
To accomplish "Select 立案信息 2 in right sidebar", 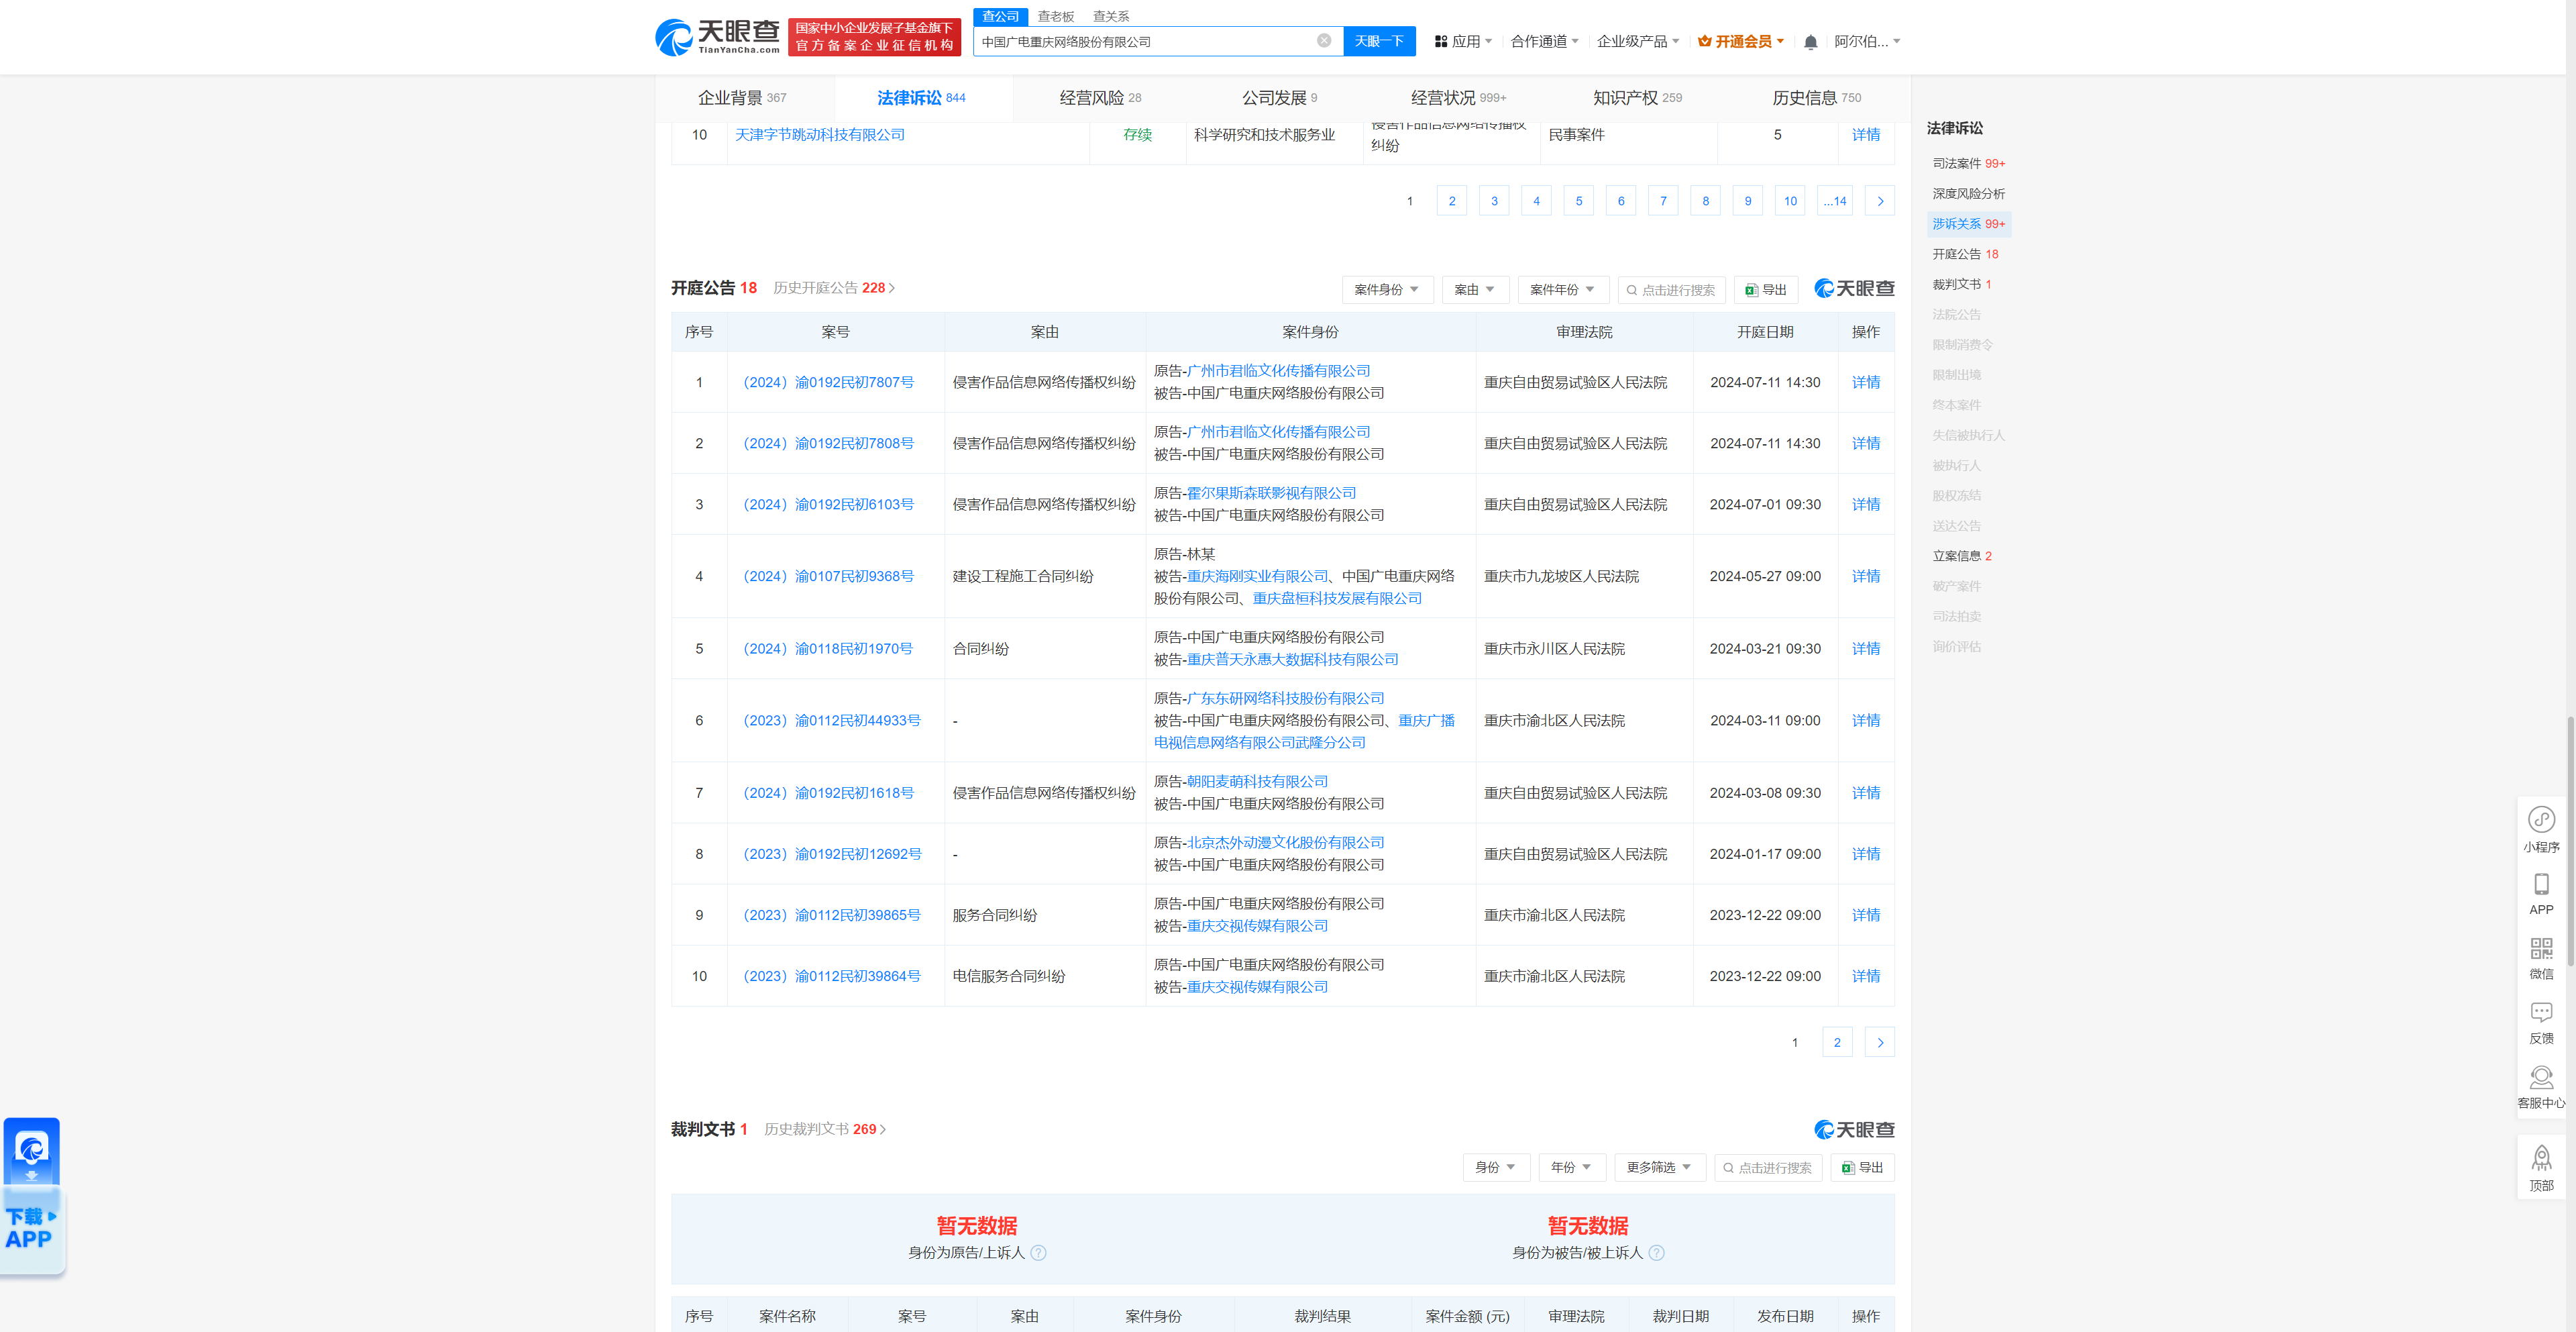I will (1961, 556).
